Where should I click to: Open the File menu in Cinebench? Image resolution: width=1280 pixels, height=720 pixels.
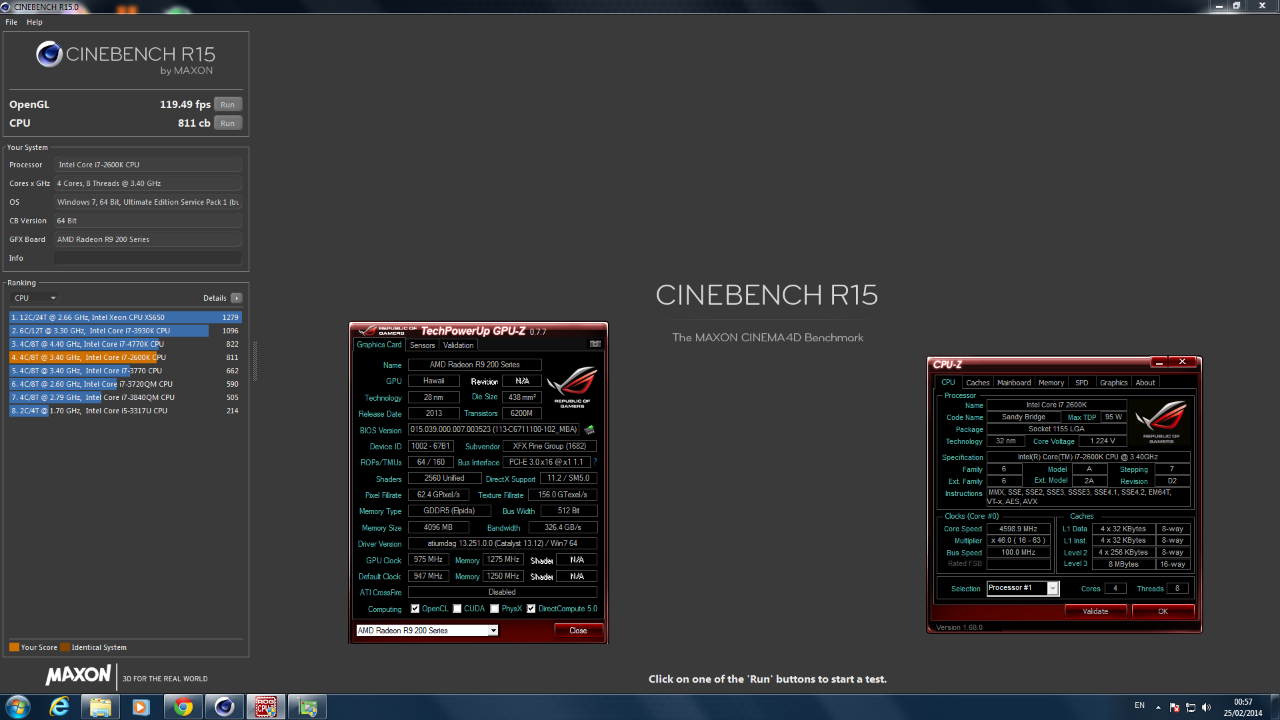[x=12, y=22]
